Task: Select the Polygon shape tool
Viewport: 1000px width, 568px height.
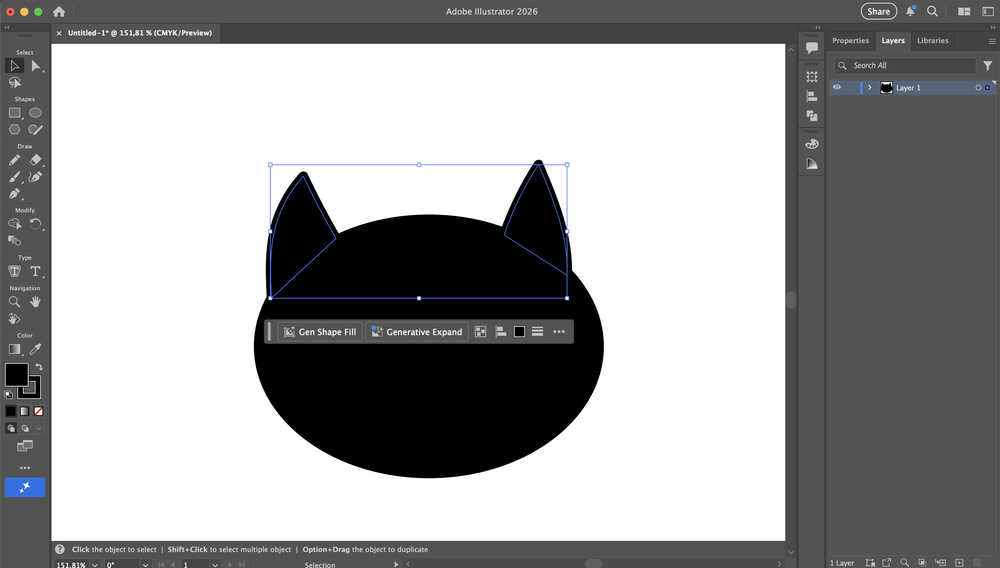Action: (x=14, y=129)
